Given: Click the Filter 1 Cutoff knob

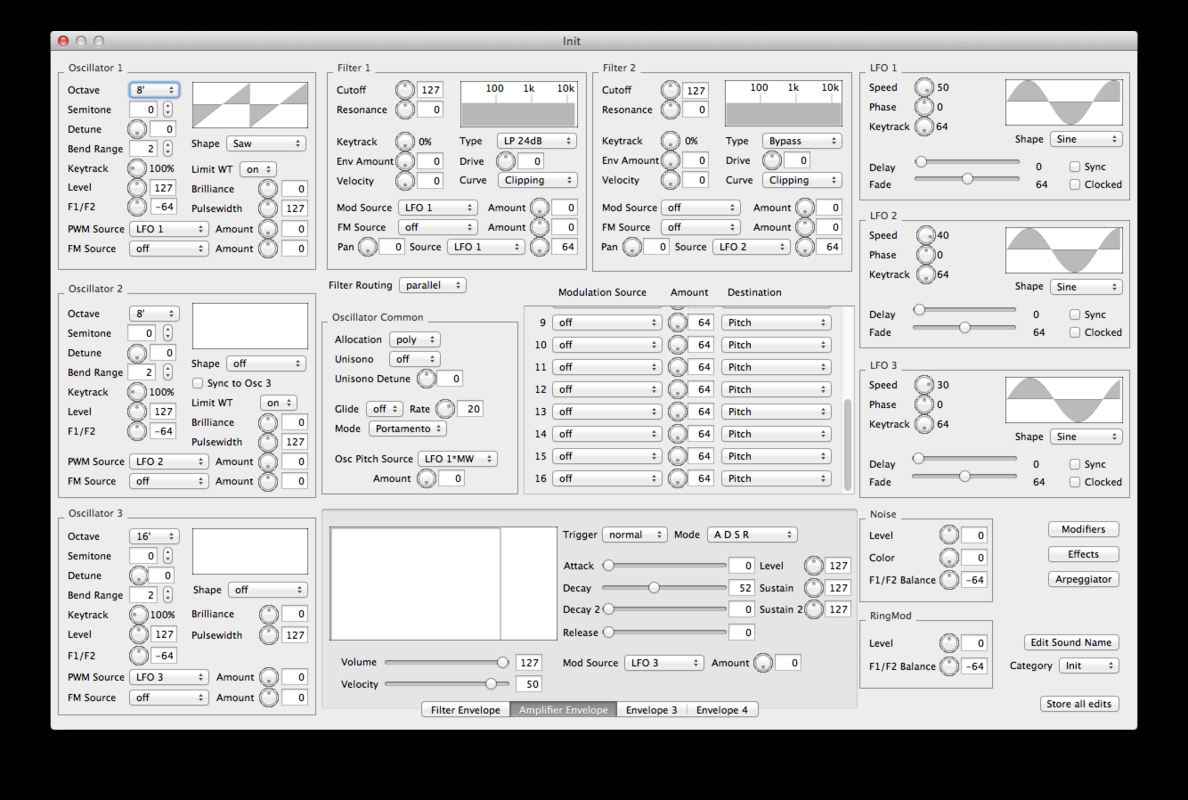Looking at the screenshot, I should pos(405,90).
